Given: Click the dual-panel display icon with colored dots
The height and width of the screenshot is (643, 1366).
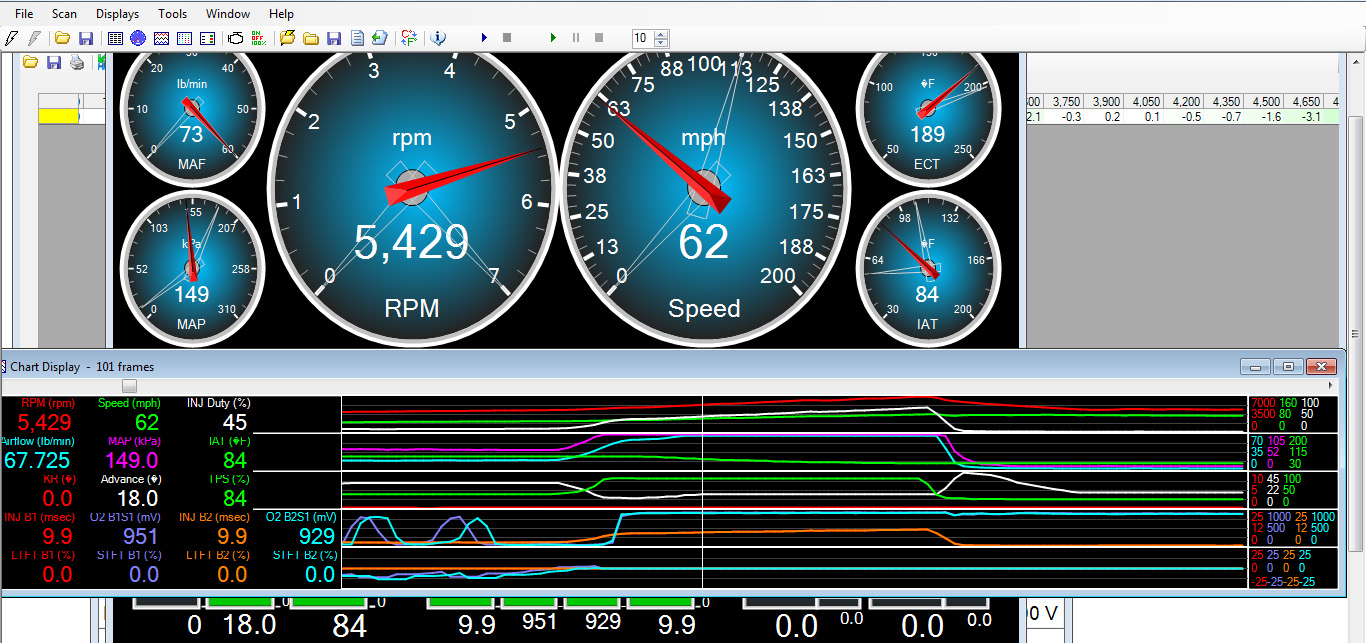Looking at the screenshot, I should 207,38.
